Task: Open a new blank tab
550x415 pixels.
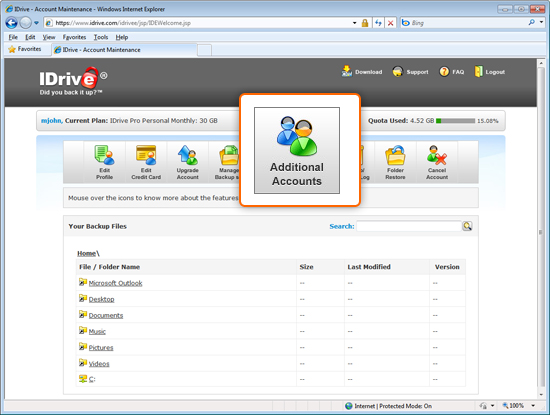Action: [x=204, y=50]
